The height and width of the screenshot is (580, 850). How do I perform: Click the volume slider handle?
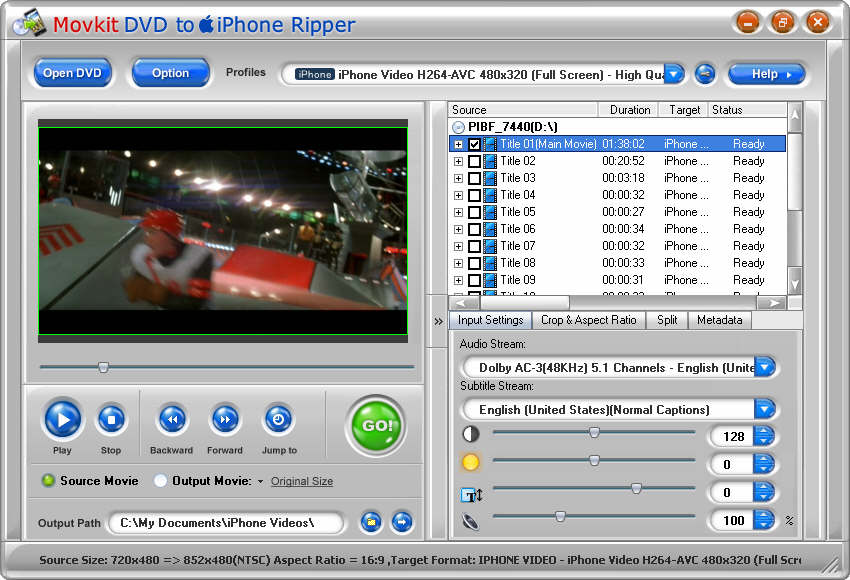click(560, 517)
